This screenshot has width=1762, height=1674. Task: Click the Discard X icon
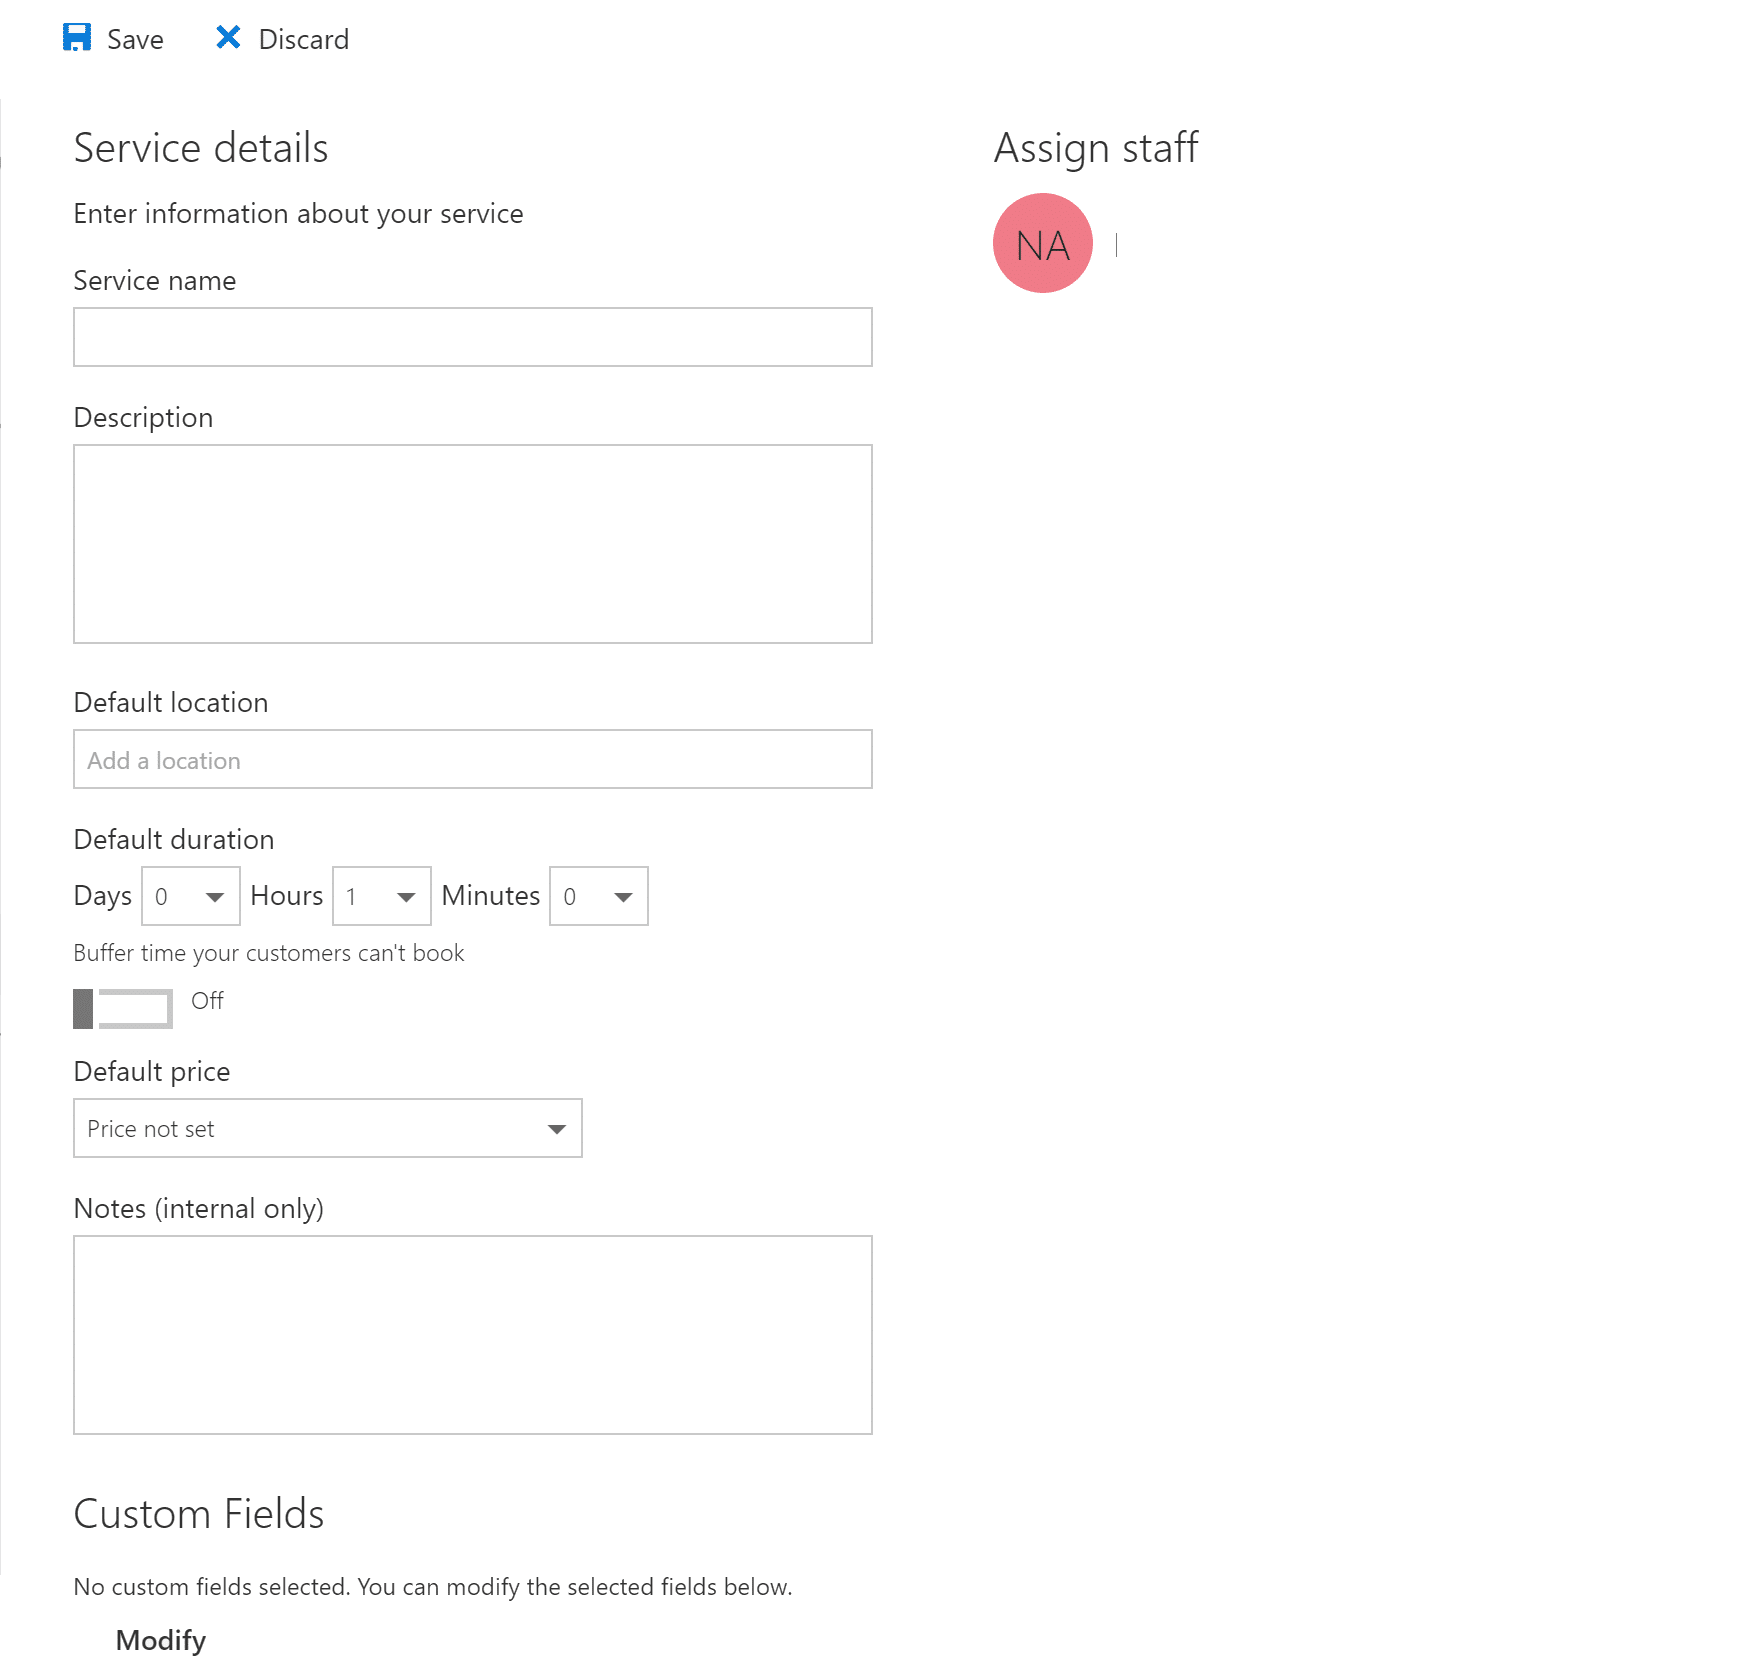[x=228, y=37]
